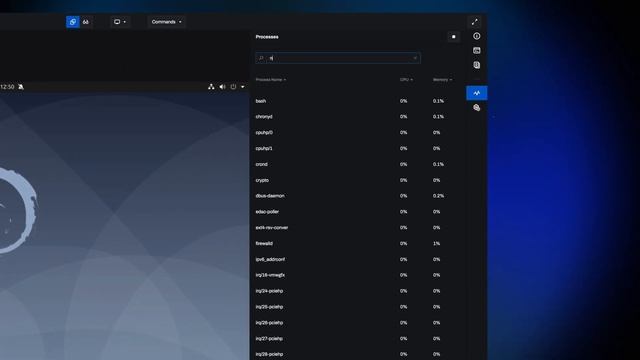Click the 68 count next to link icon
Image resolution: width=640 pixels, height=360 pixels.
(x=86, y=22)
